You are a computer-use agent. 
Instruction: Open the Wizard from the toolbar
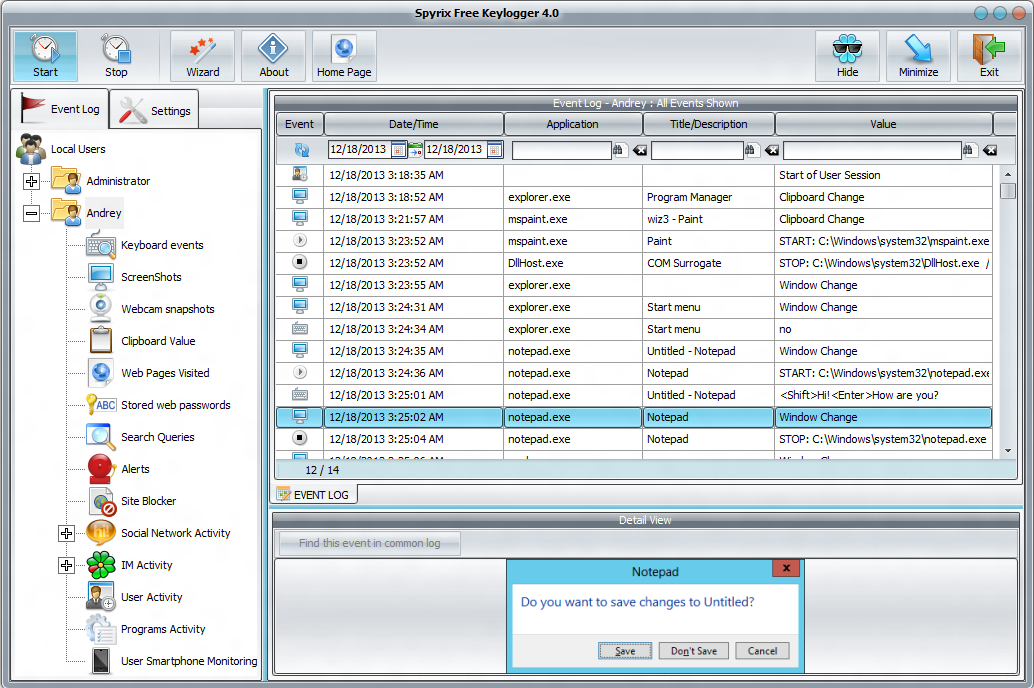202,56
